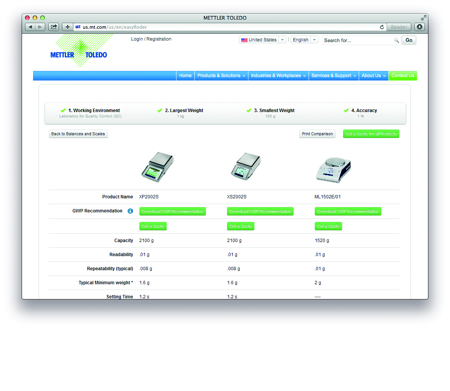Go forward with the browser forward arrow
Image resolution: width=450 pixels, height=391 pixels.
(40, 27)
